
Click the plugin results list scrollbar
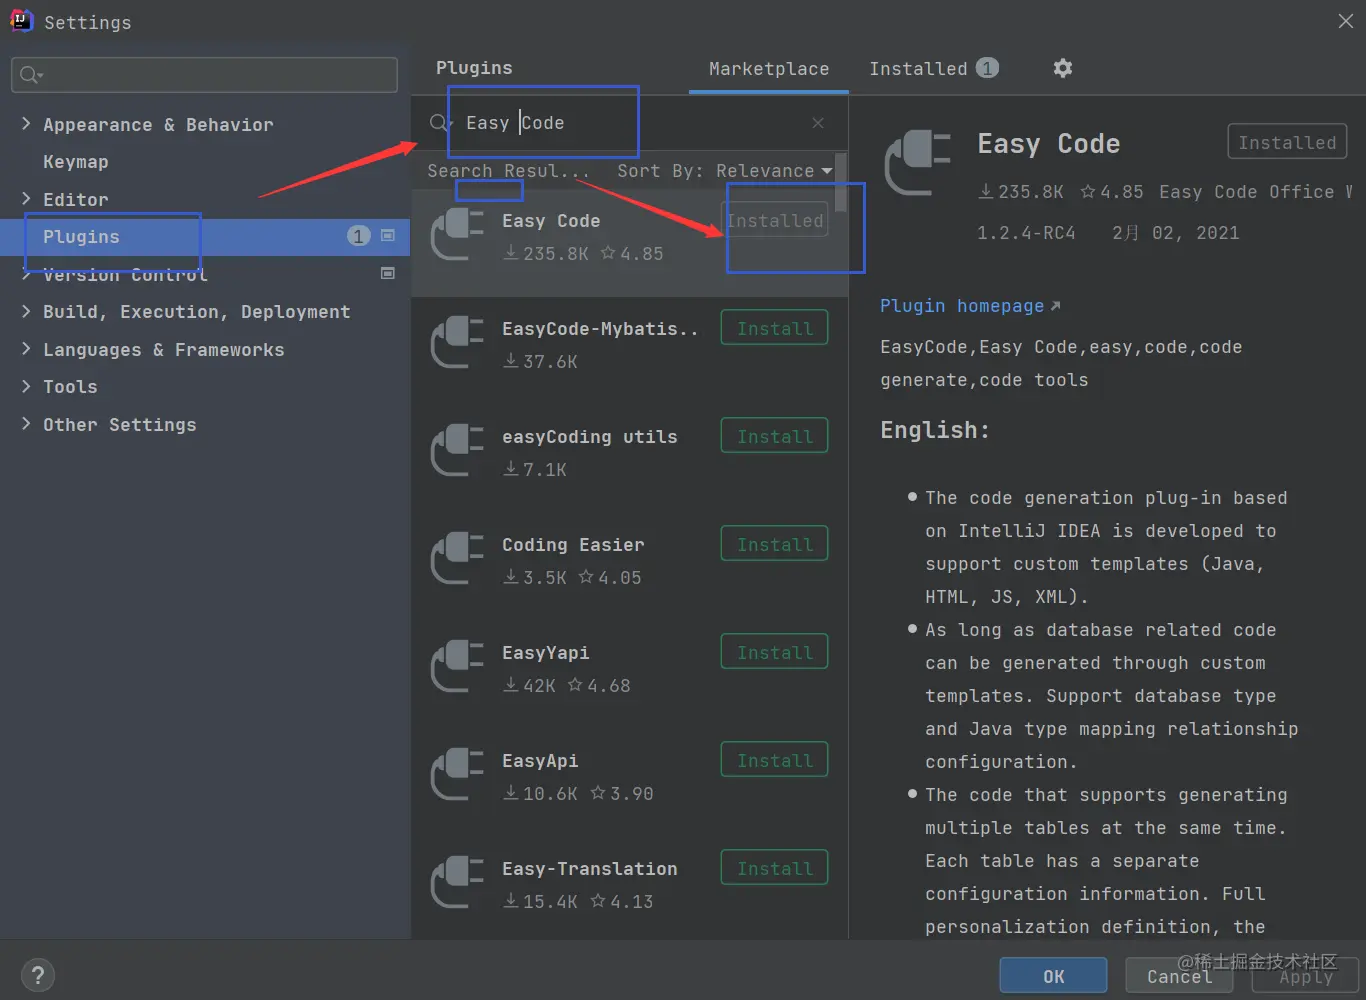point(841,183)
